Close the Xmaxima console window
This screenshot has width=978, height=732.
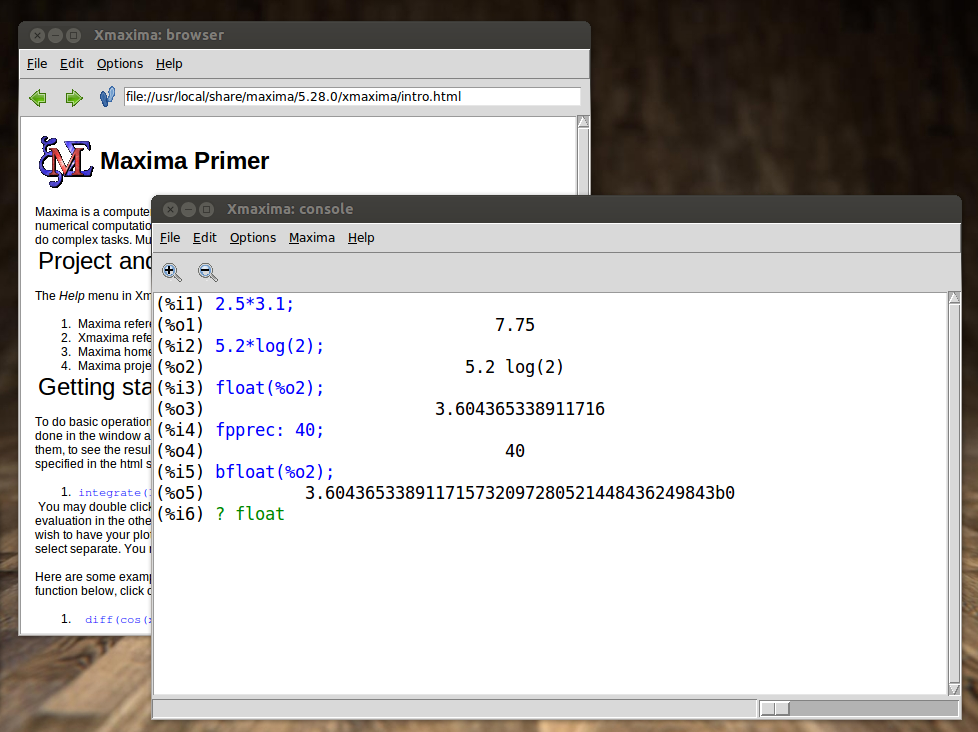(170, 209)
